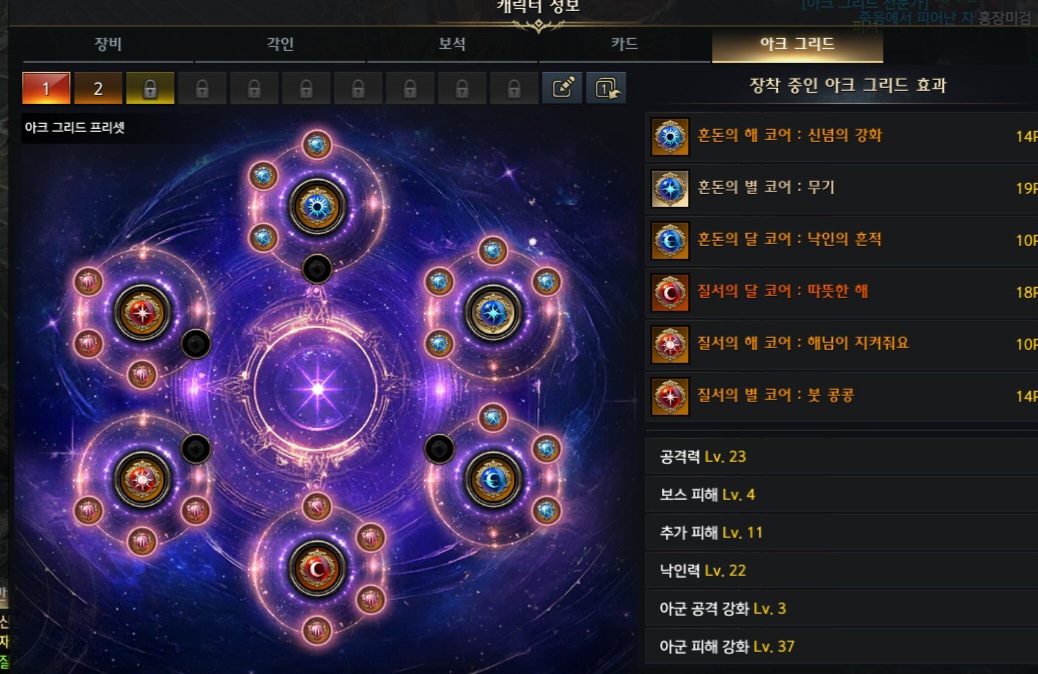The width and height of the screenshot is (1038, 674).
Task: Switch to Ark Grid preset 1
Action: click(x=46, y=88)
